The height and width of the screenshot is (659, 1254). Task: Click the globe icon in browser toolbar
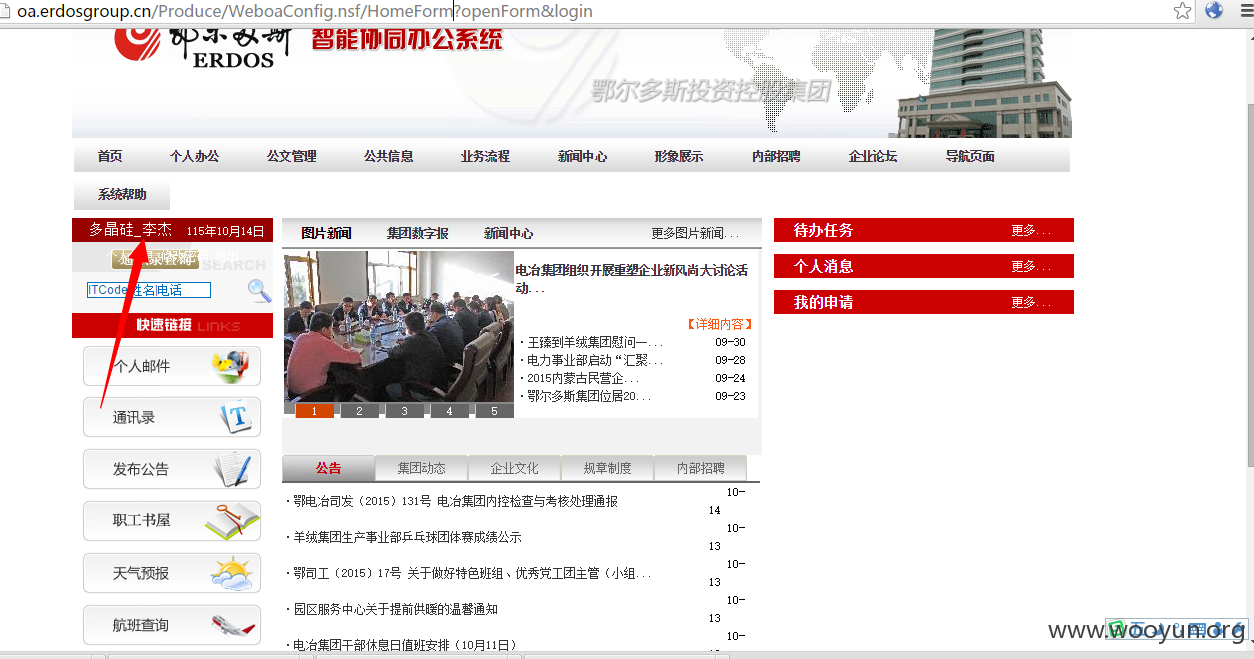(1214, 11)
